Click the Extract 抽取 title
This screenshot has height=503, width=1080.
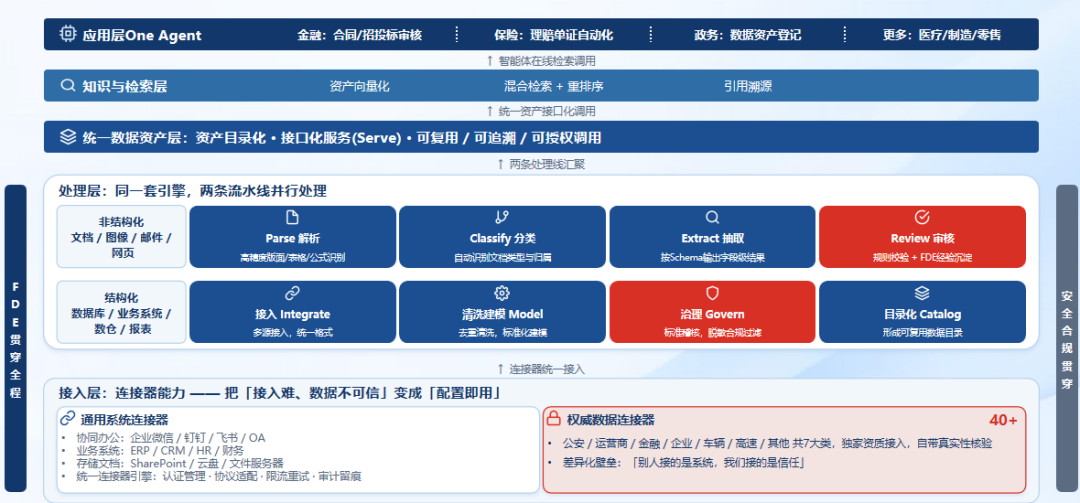coord(712,238)
